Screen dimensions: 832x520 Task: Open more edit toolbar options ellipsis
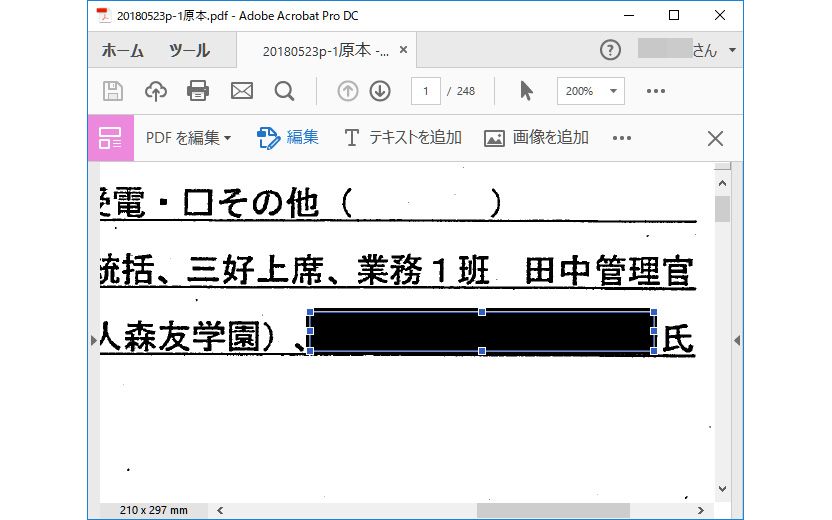(622, 138)
